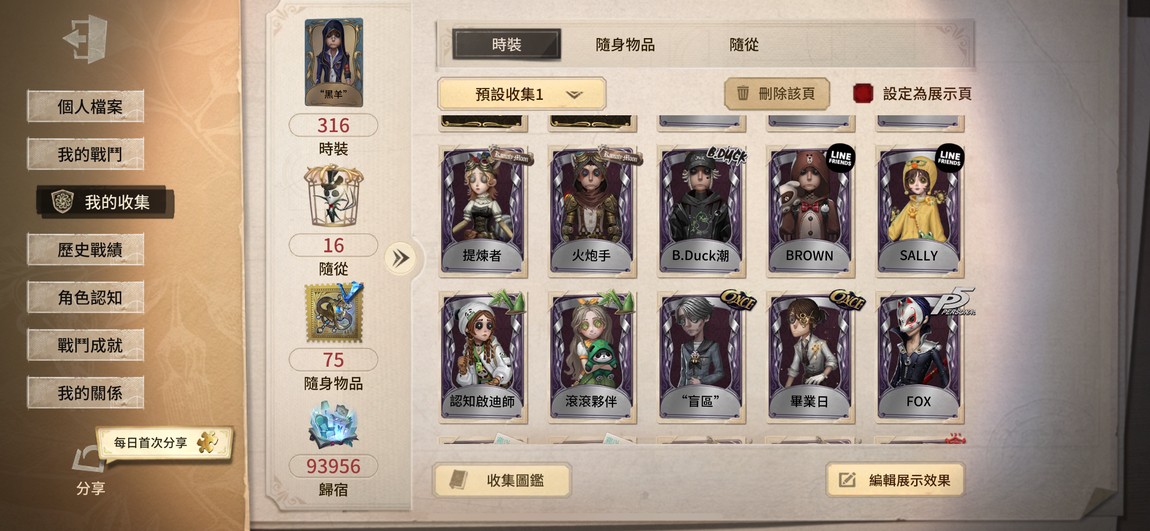Select the 時裝 tab
Screen dimensions: 1150x531
(507, 45)
